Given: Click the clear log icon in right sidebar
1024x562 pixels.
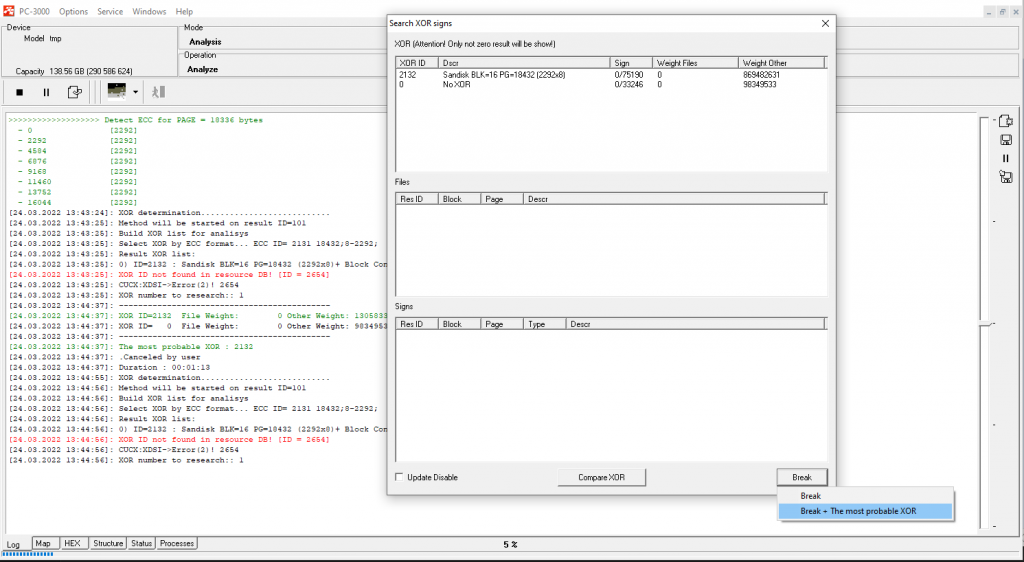Looking at the screenshot, I should point(1006,121).
